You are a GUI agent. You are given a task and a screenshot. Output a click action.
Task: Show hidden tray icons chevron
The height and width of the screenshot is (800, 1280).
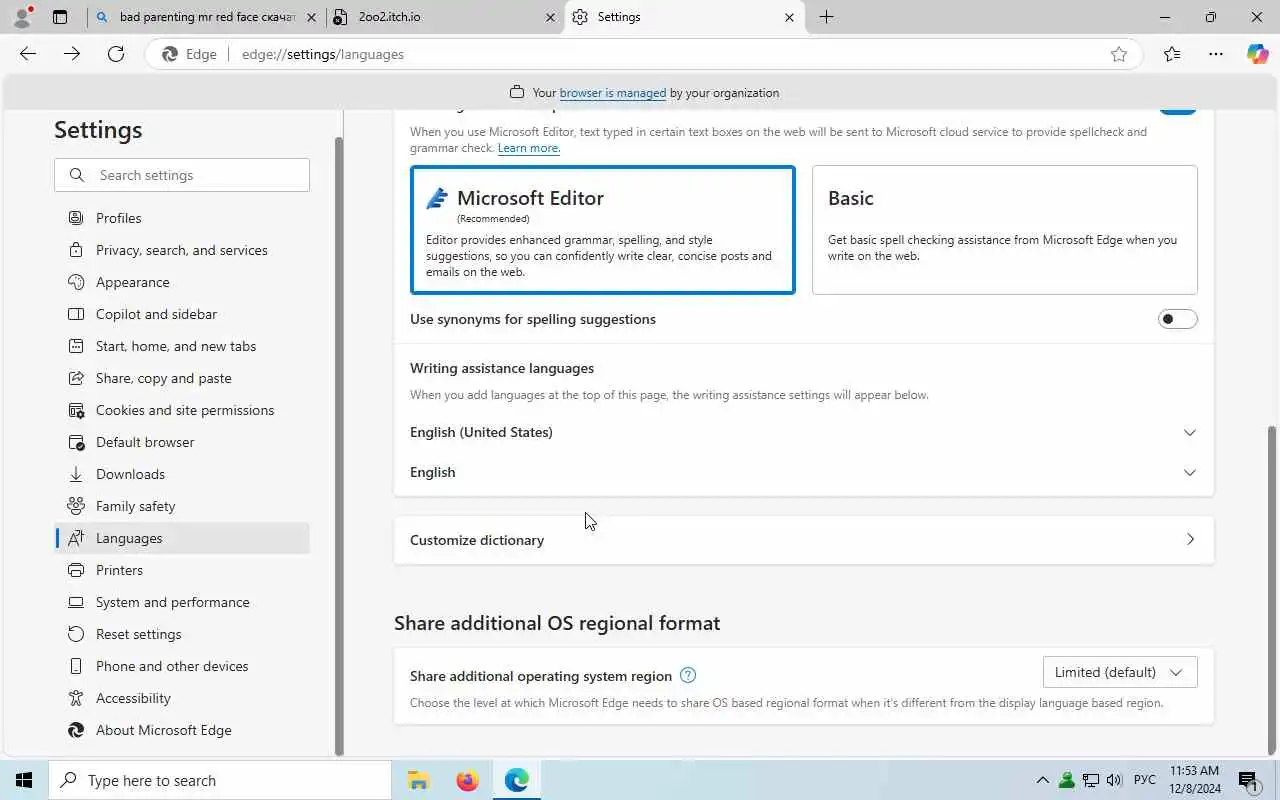click(1042, 780)
